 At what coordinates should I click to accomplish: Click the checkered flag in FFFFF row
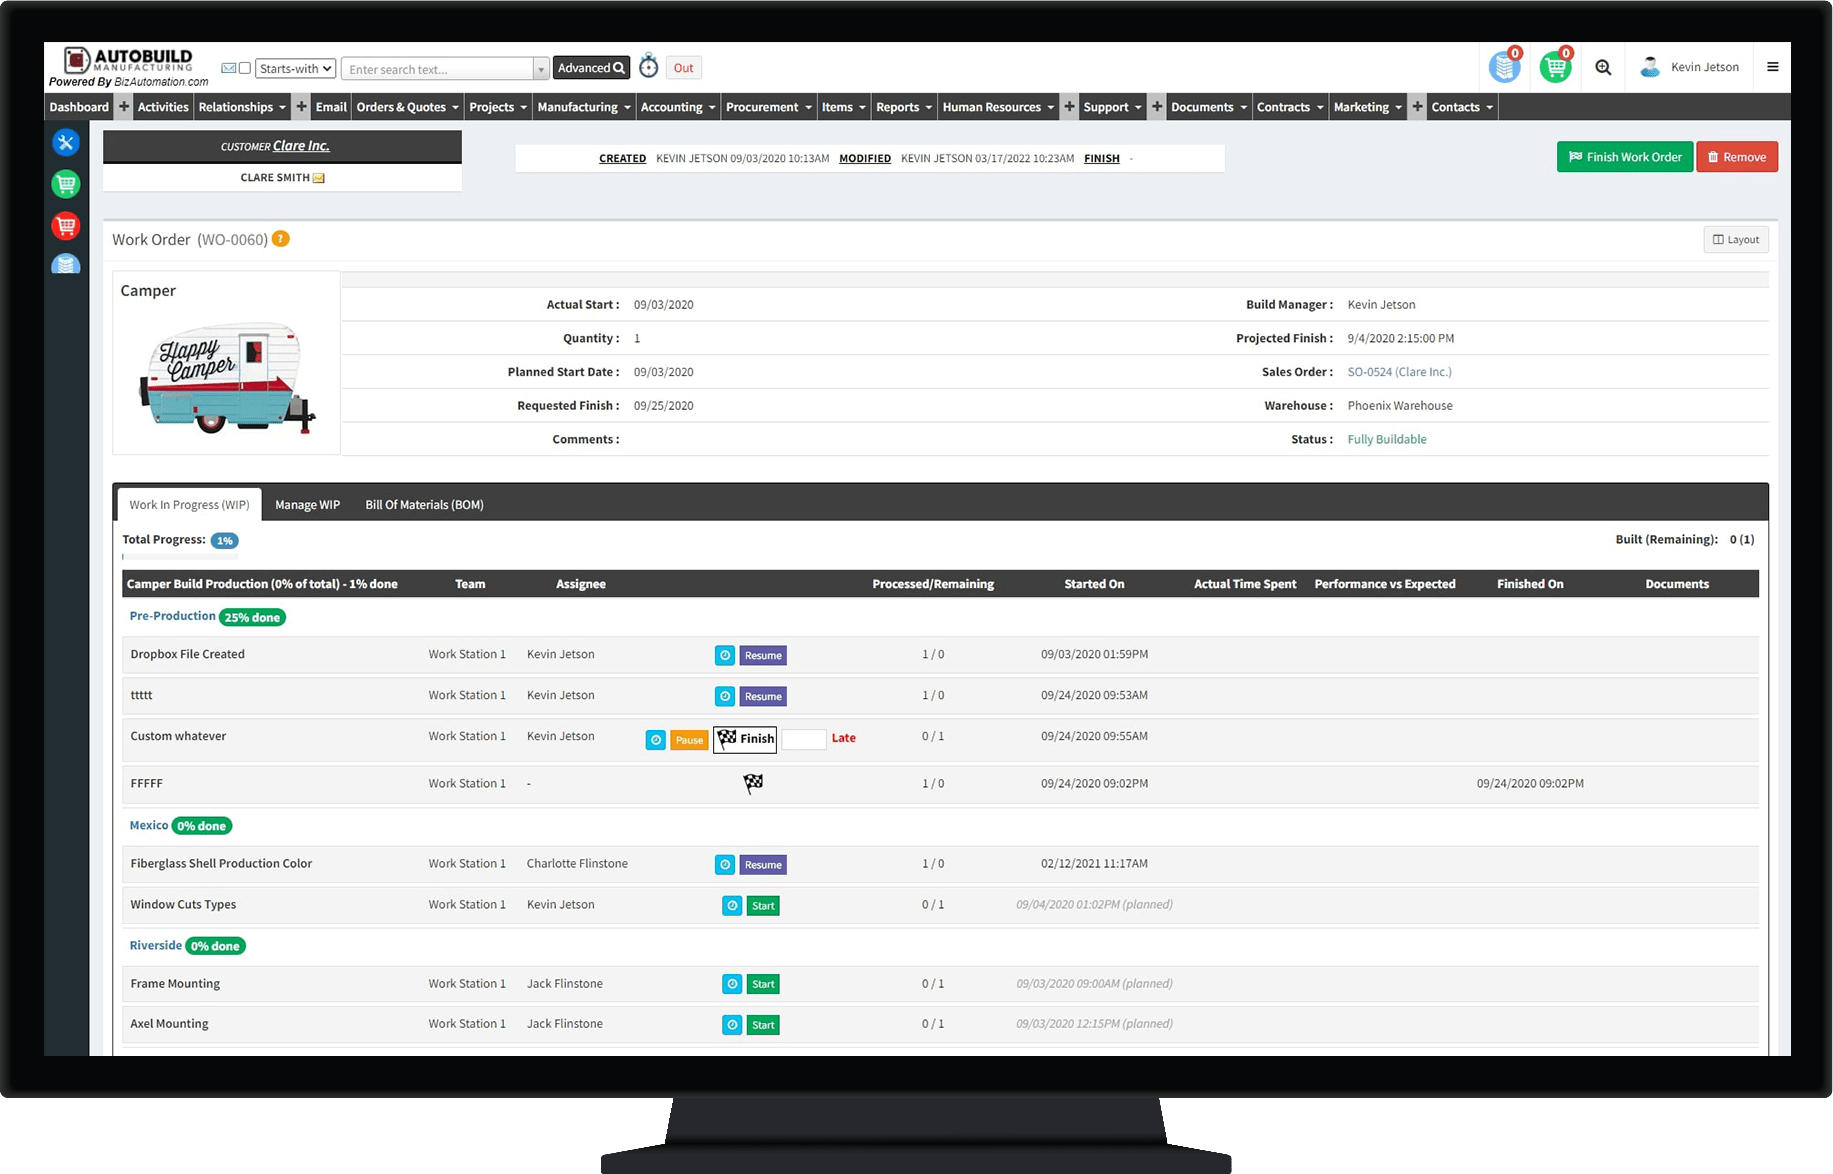point(753,783)
